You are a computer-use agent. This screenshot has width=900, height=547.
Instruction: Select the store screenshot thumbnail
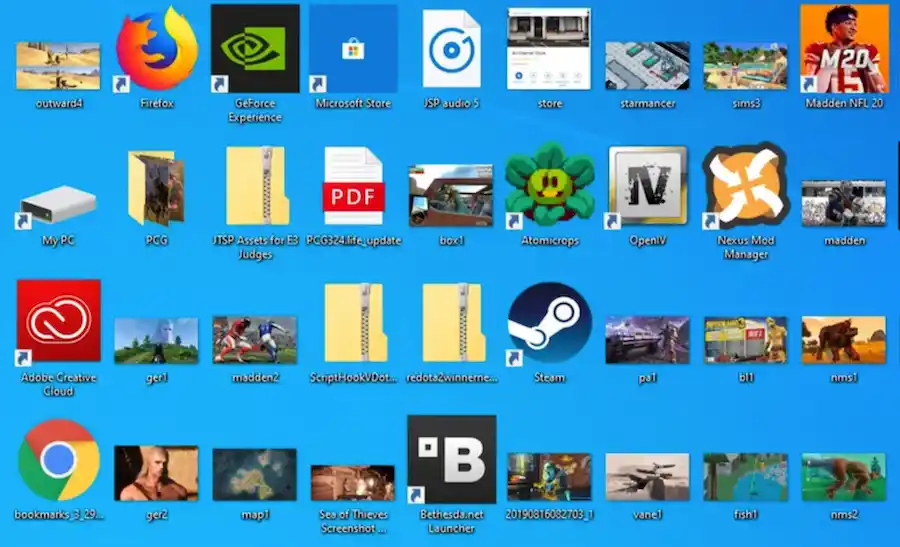[x=549, y=49]
